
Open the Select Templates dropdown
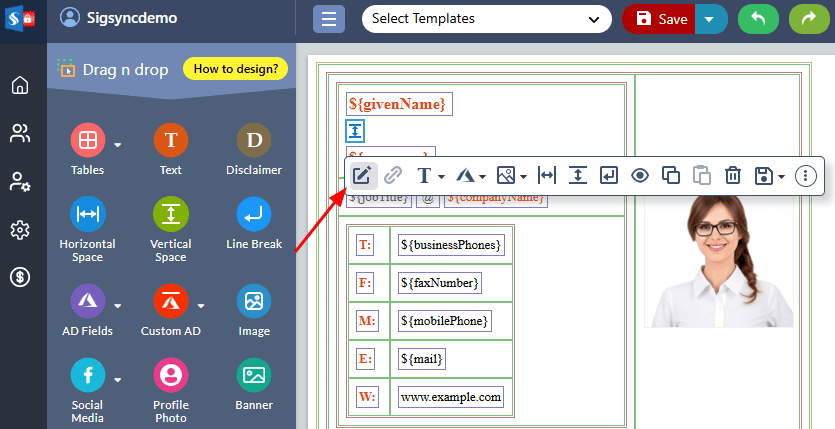[486, 19]
